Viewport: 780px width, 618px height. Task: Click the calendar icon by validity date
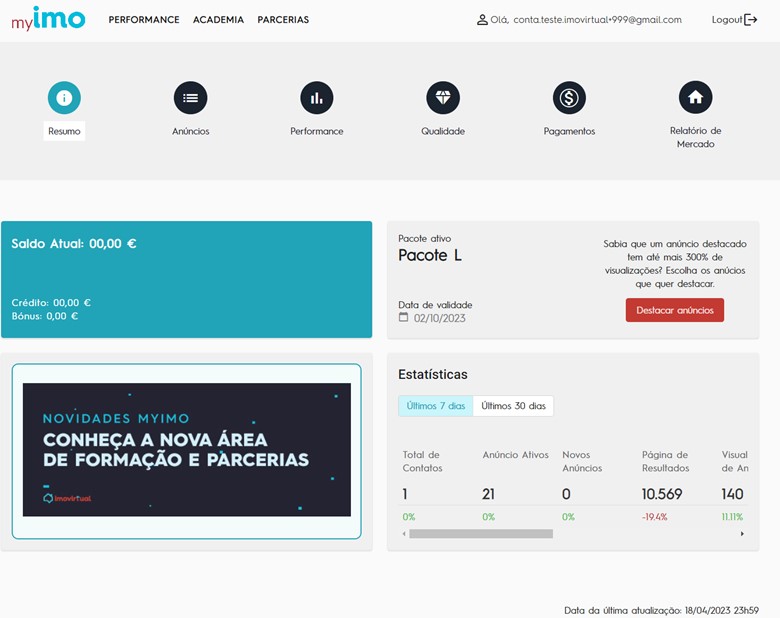[404, 318]
